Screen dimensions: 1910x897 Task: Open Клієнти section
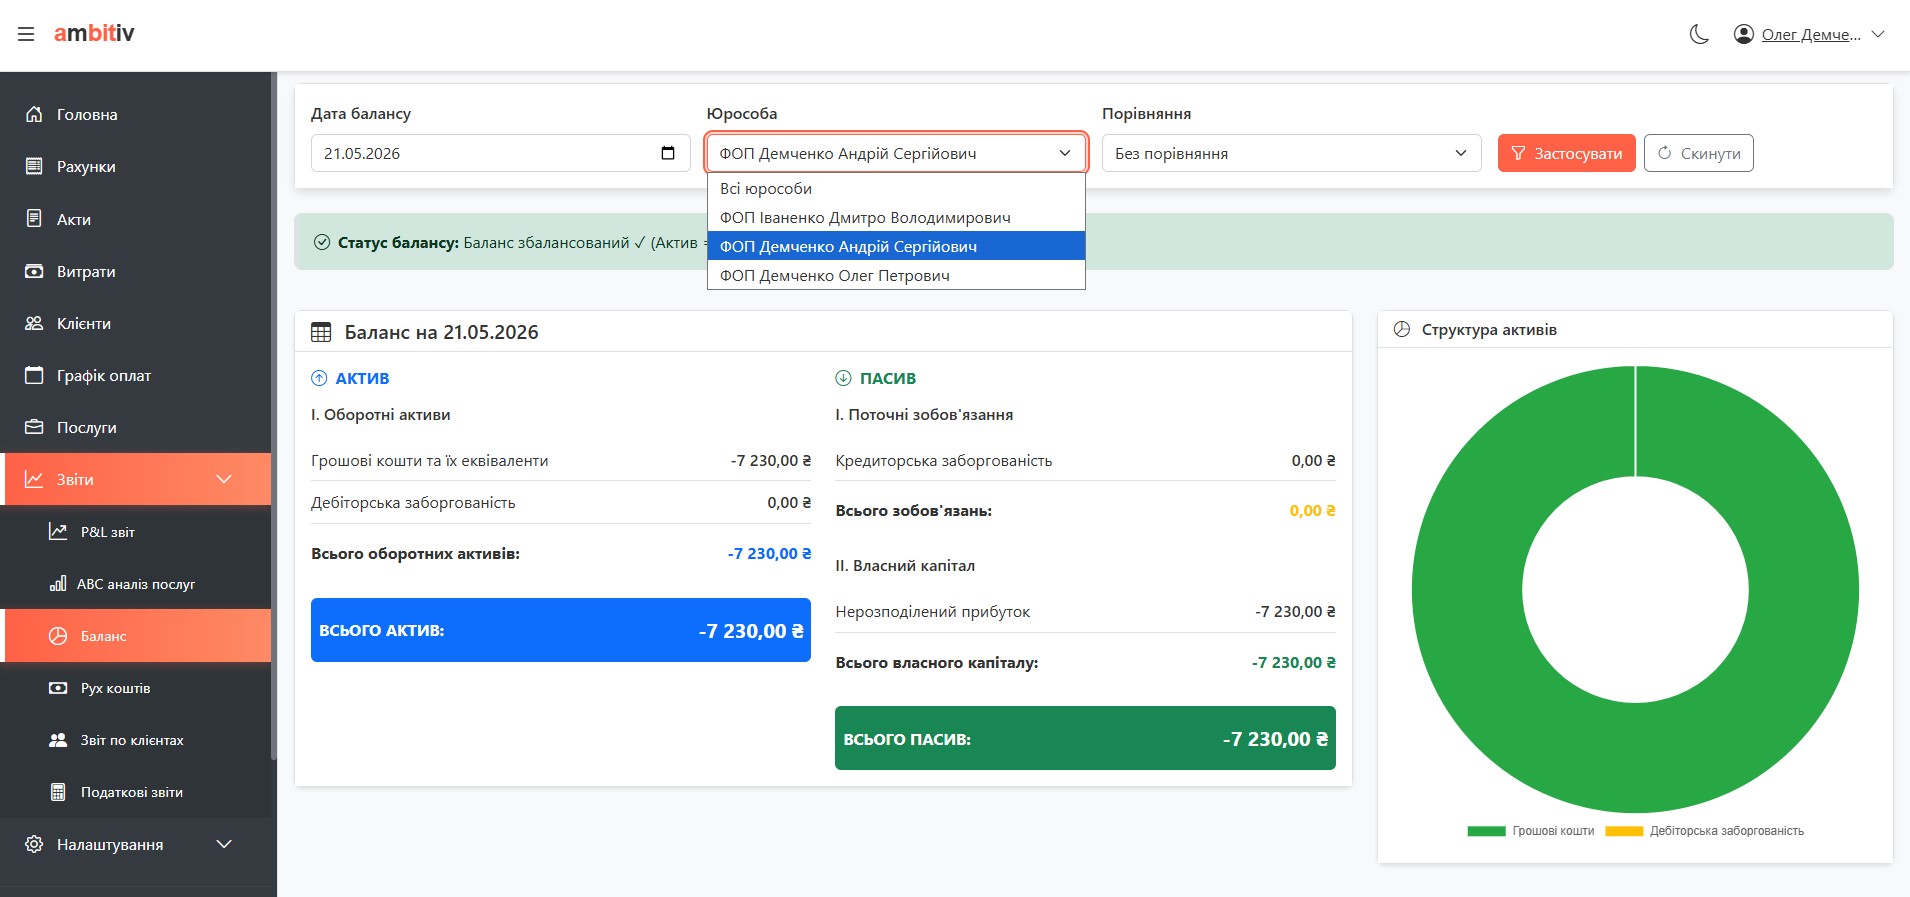pyautogui.click(x=136, y=323)
